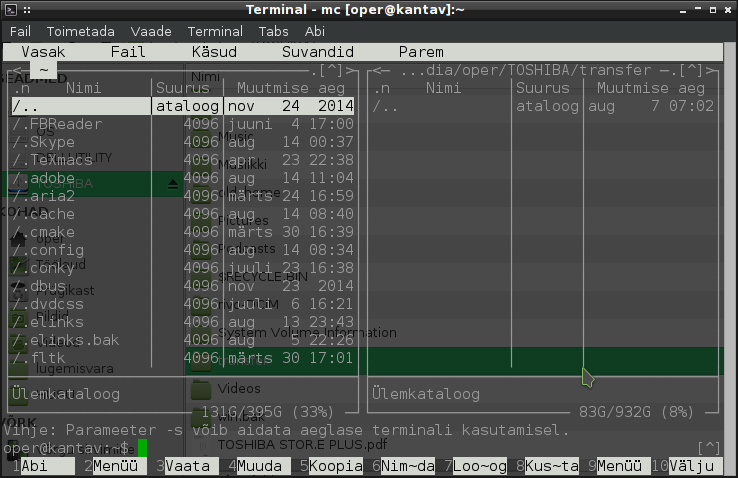Click the 7Loo~og mkdir button

(476, 466)
